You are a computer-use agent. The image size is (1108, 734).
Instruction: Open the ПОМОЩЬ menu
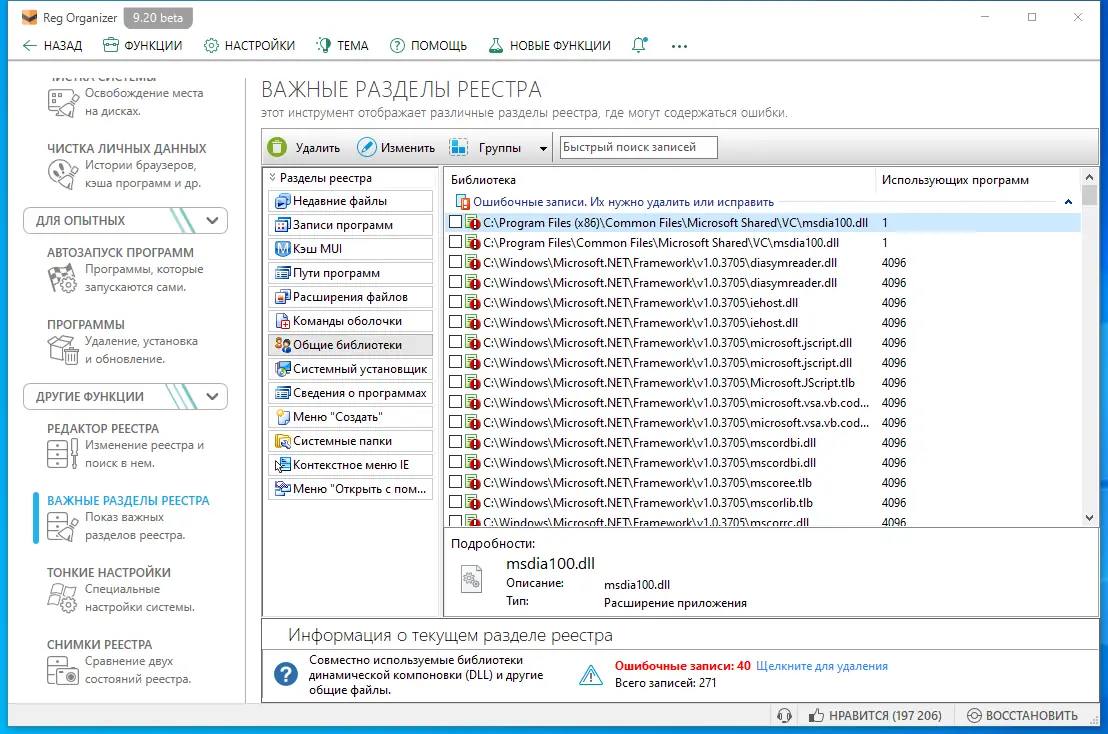tap(428, 46)
